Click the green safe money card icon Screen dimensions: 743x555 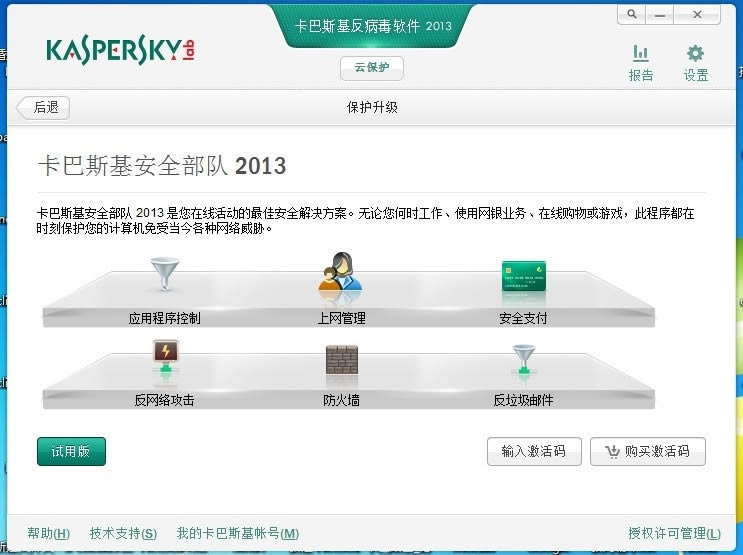pyautogui.click(x=524, y=275)
